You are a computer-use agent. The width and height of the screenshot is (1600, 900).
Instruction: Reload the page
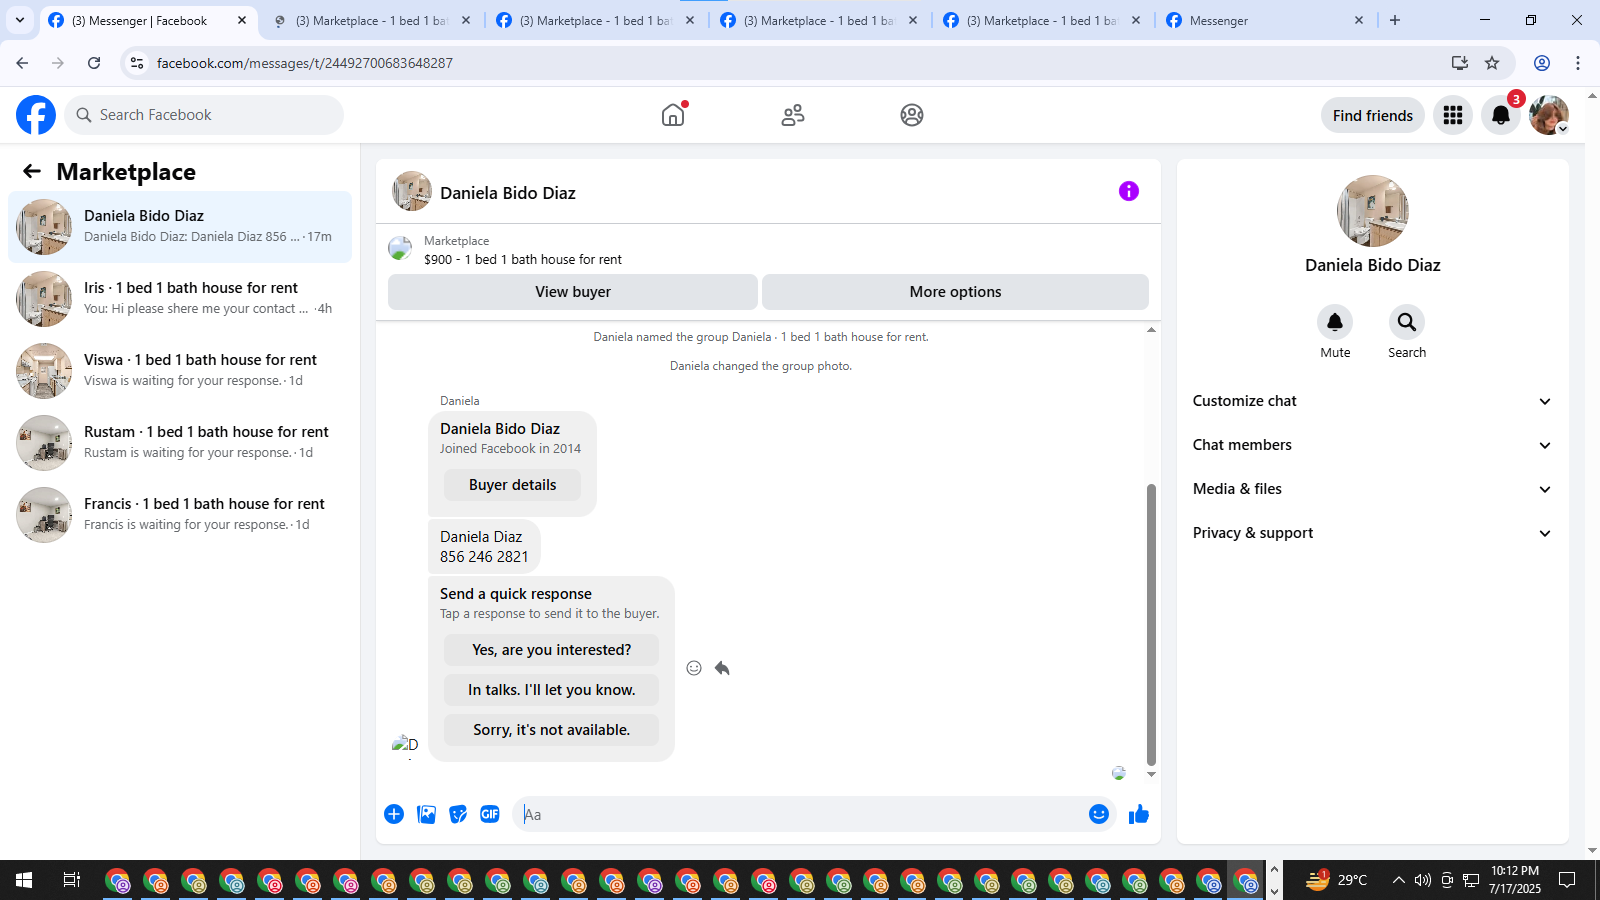94,63
